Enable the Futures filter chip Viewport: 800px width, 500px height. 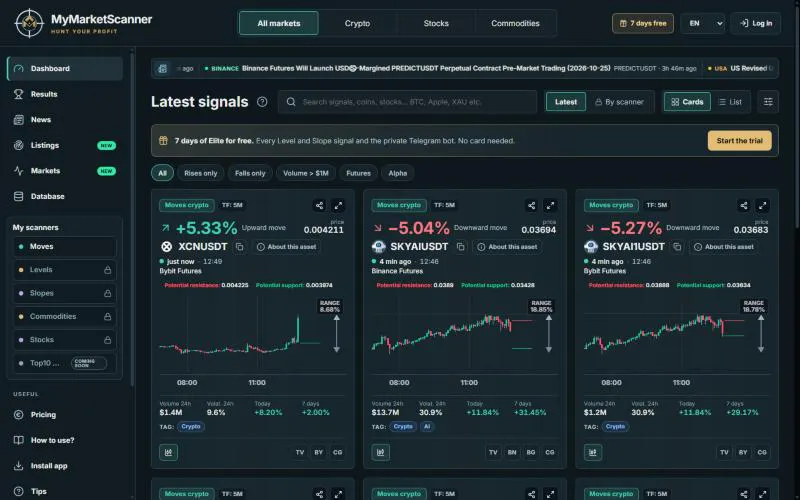tap(359, 173)
